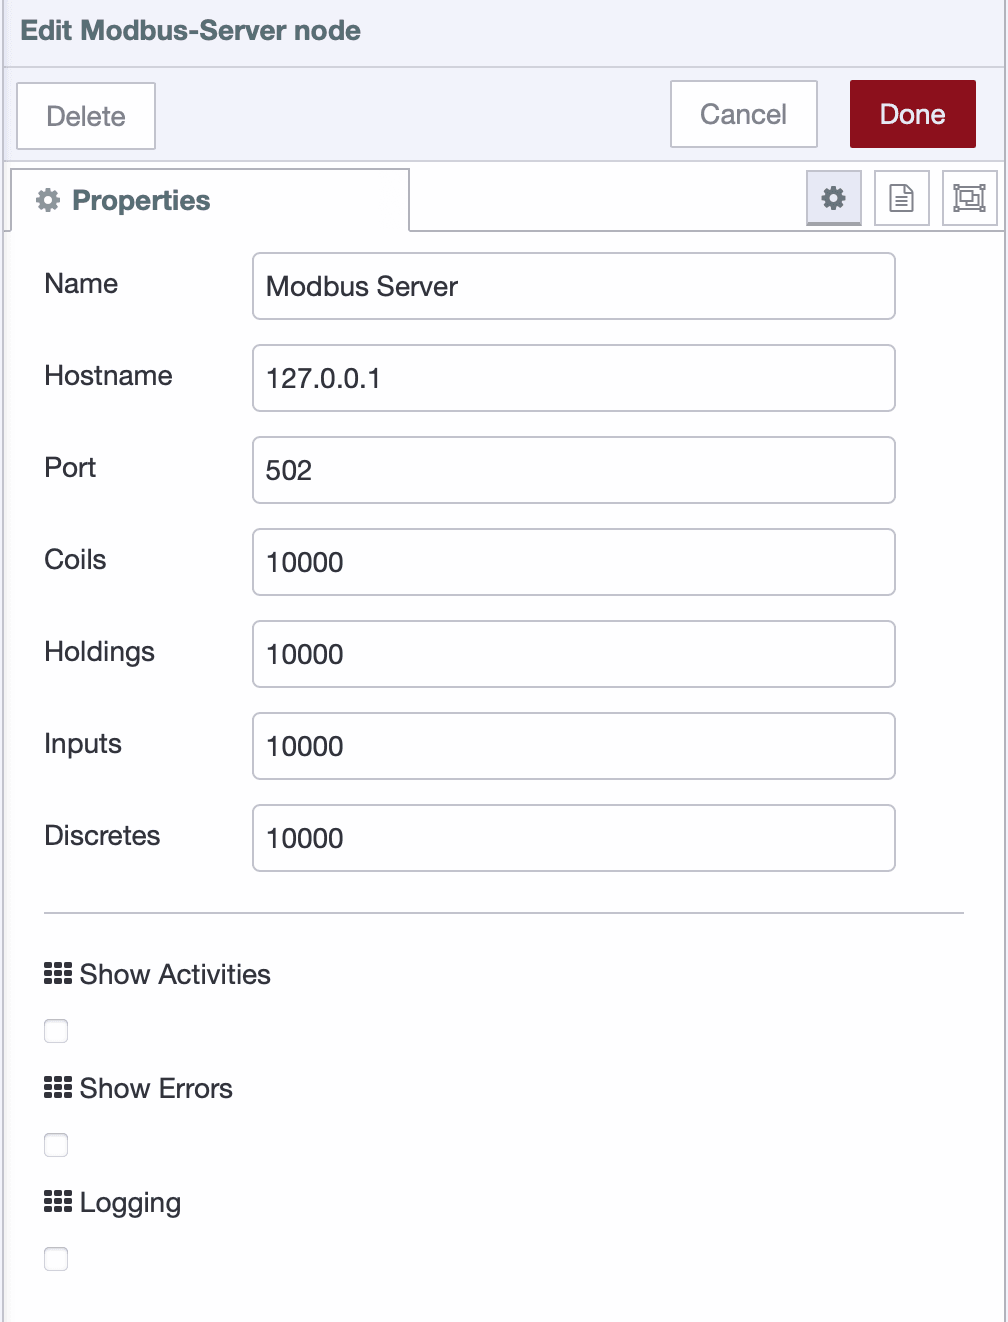1008x1322 pixels.
Task: Open the node Description tab icon
Action: (x=901, y=197)
